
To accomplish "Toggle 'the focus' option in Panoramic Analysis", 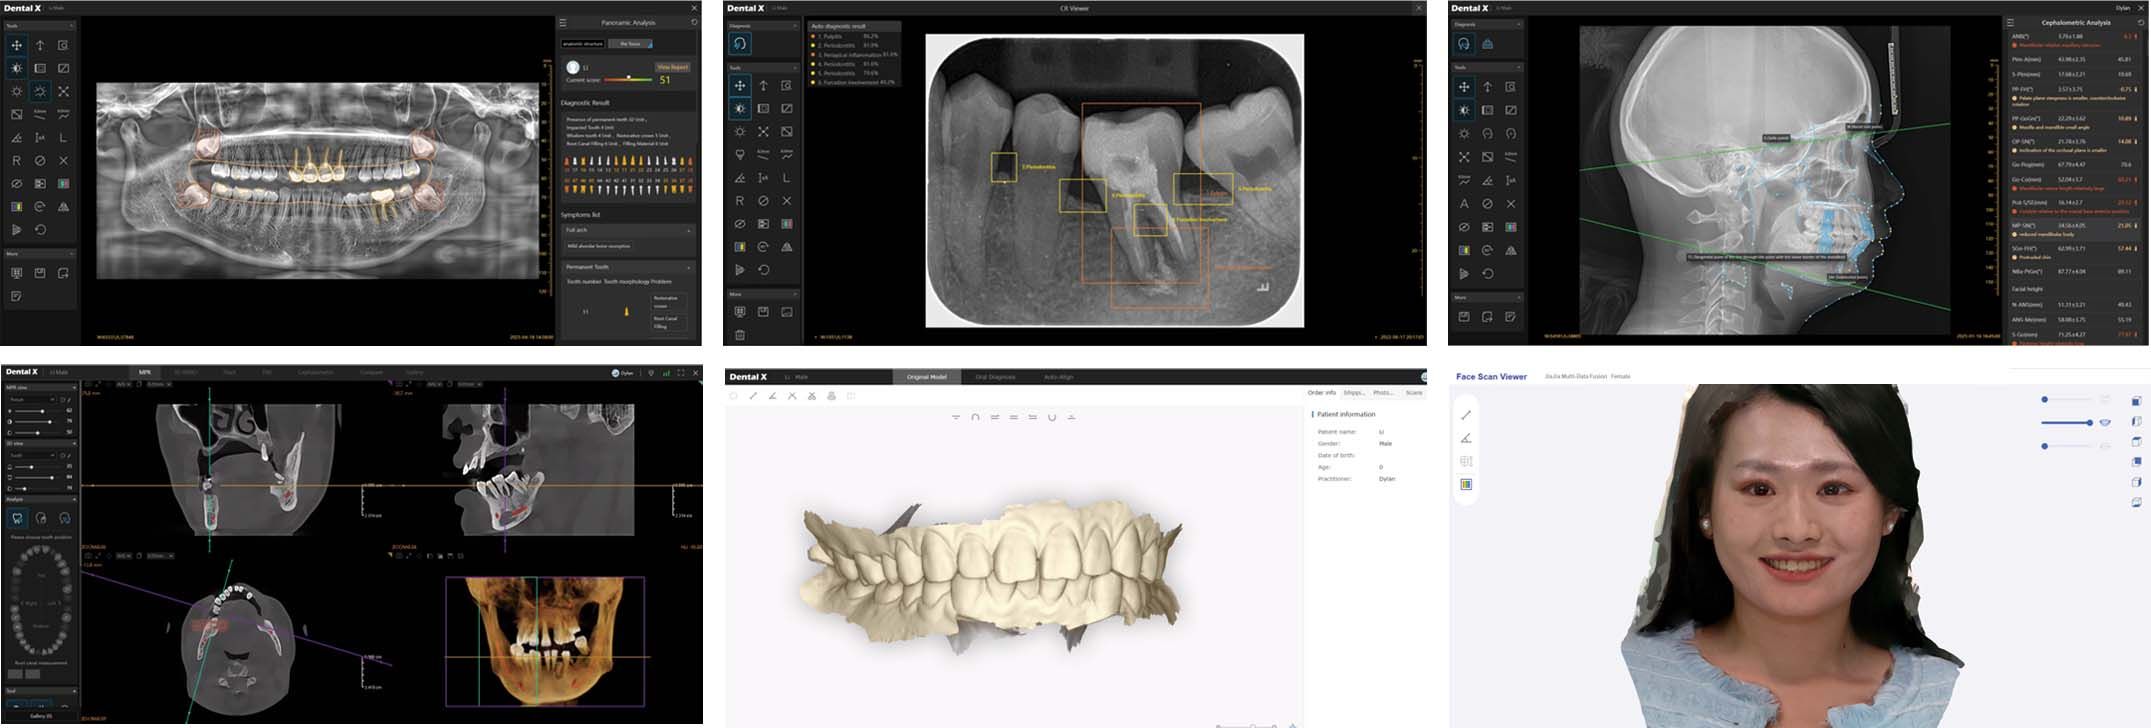I will pos(631,44).
